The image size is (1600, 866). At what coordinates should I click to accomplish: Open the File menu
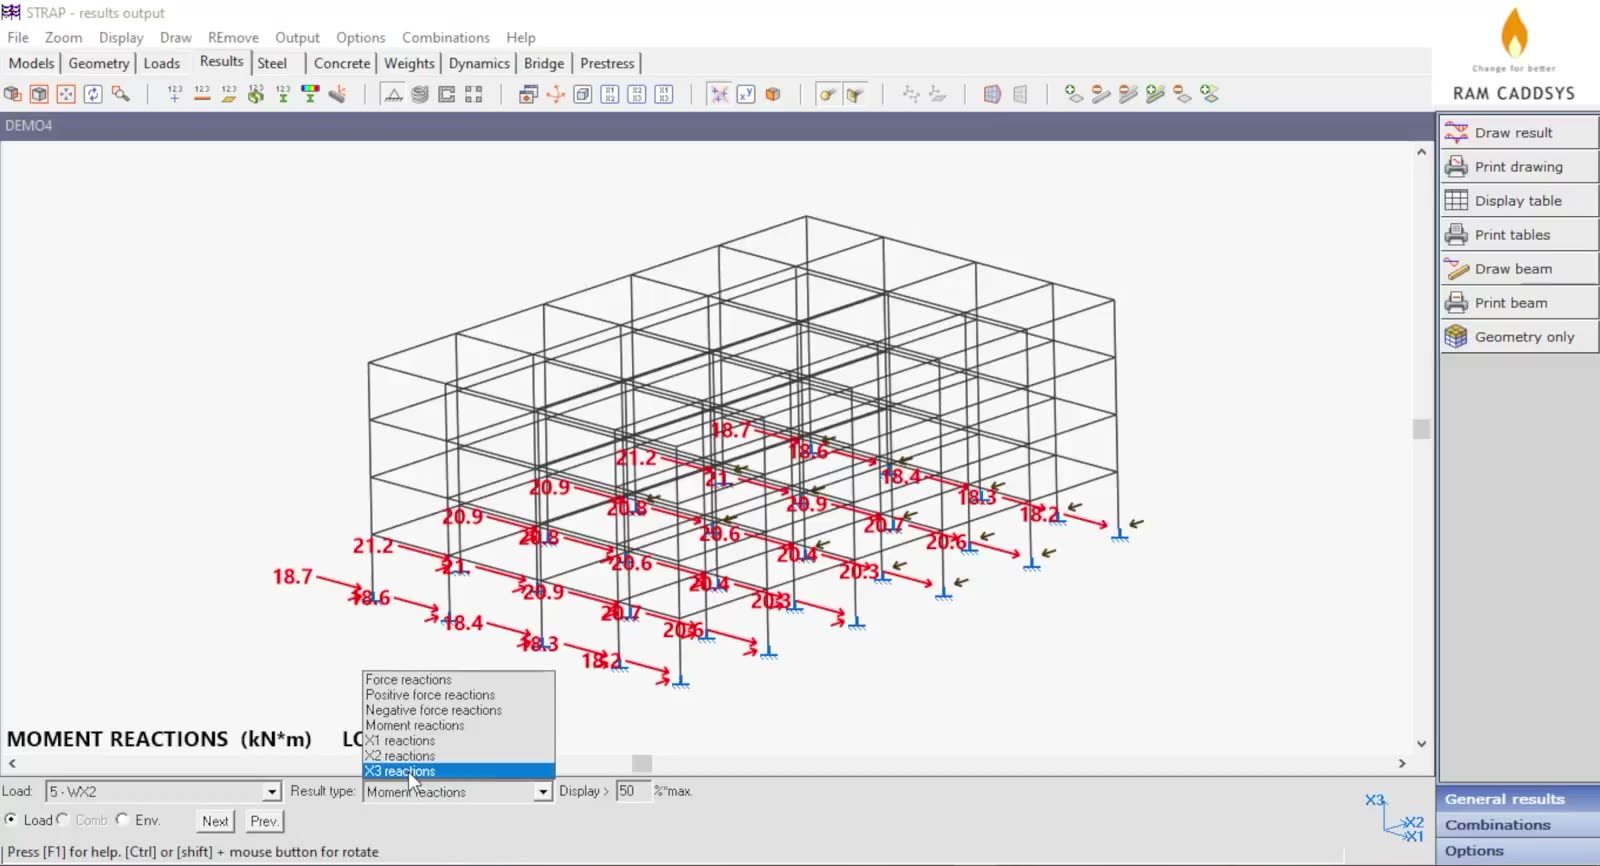coord(18,37)
